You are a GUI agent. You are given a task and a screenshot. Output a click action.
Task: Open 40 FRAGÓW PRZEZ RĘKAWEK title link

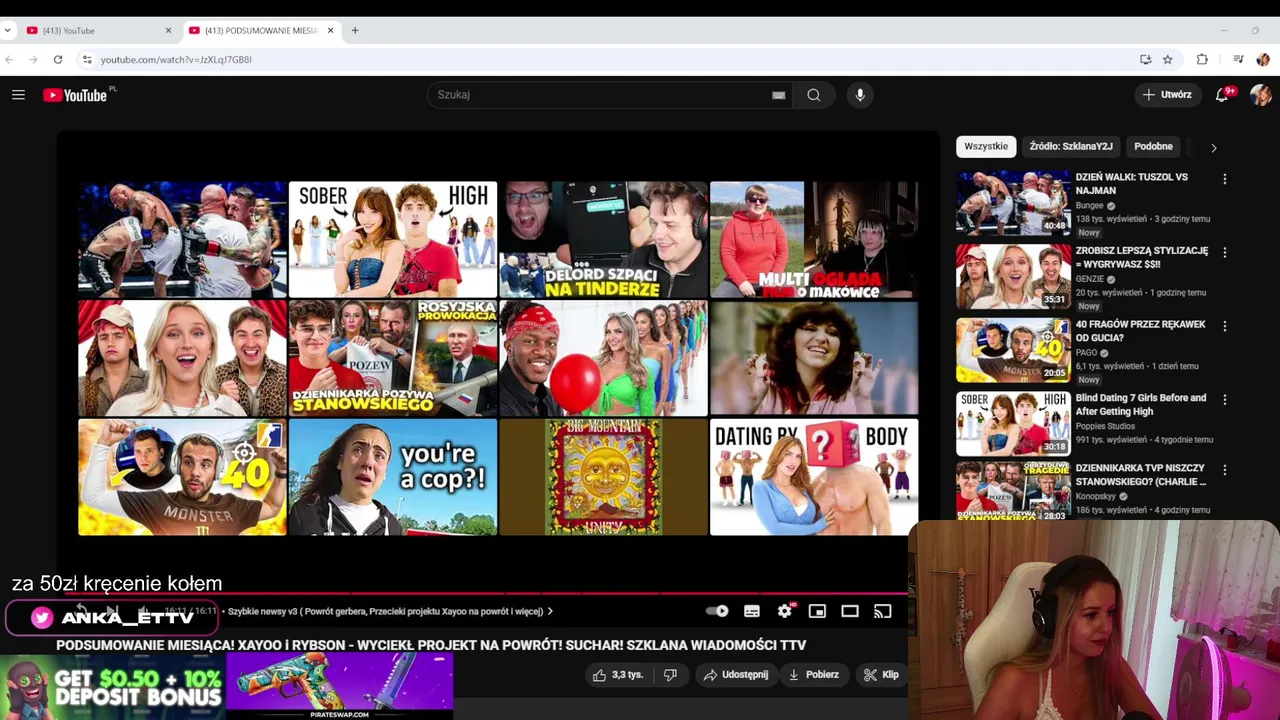pyautogui.click(x=1141, y=331)
